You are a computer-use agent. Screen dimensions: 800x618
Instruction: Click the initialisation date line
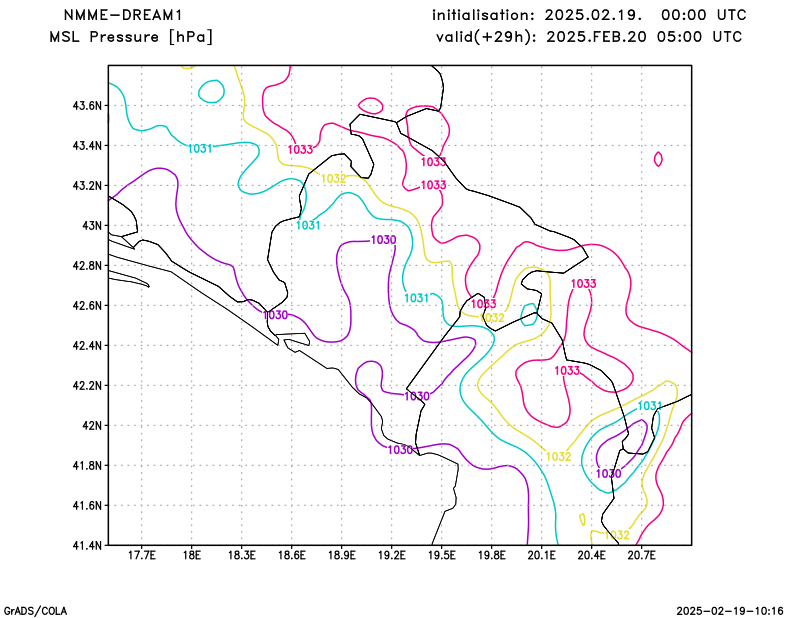[x=589, y=15]
